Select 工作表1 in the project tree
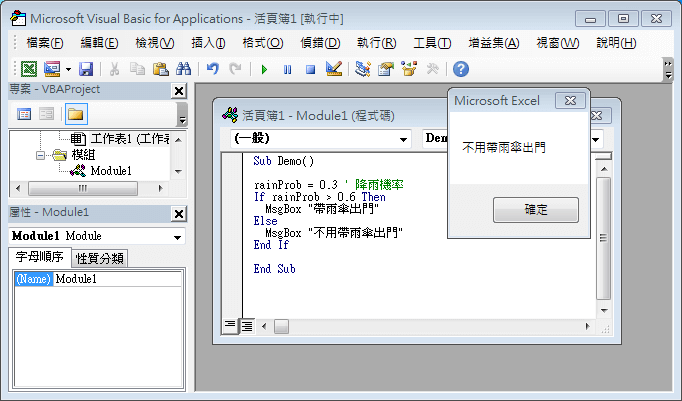682x401 pixels. [130, 139]
